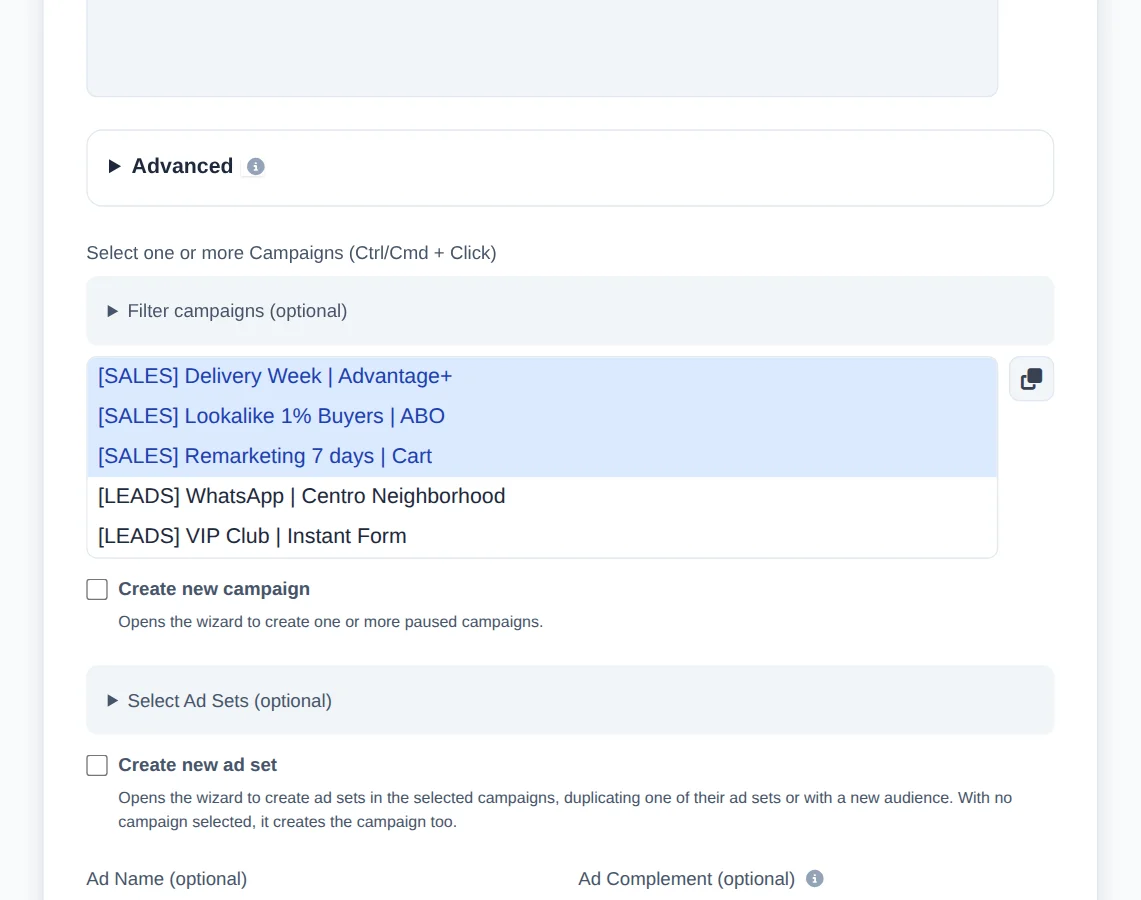Click the info icon next to Advanced
Image resolution: width=1141 pixels, height=900 pixels.
255,167
